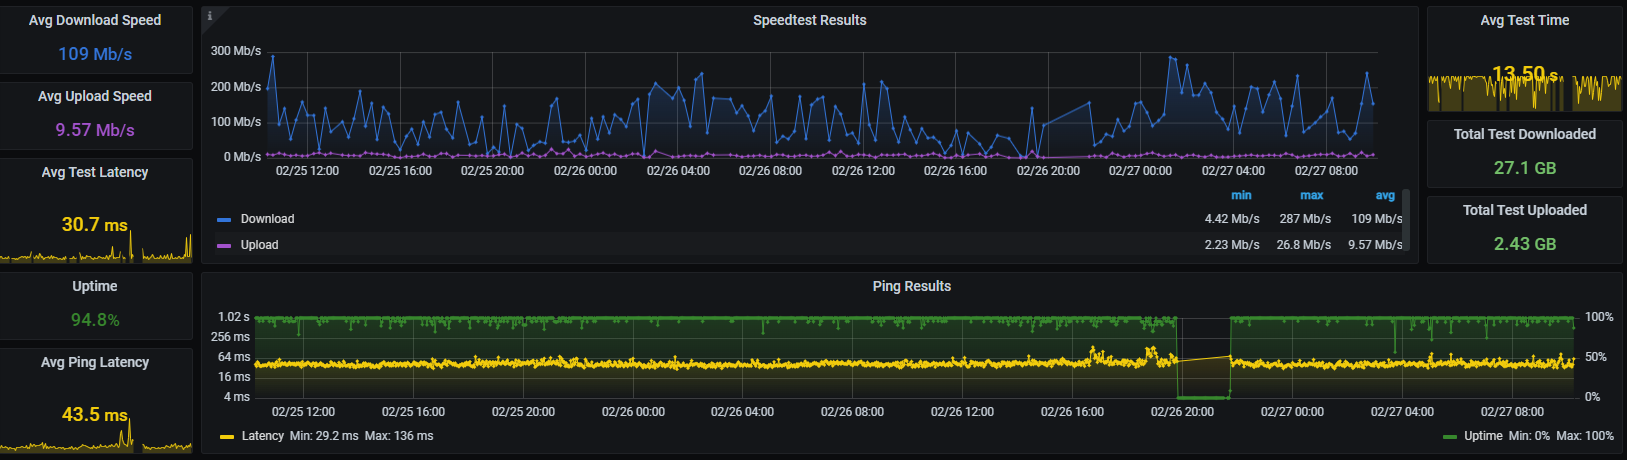
Task: Click the info icon on Speedtest Results panel
Action: [209, 15]
